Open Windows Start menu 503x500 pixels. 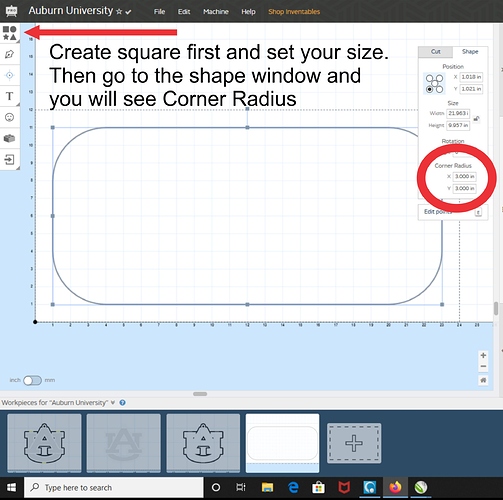tap(11, 488)
